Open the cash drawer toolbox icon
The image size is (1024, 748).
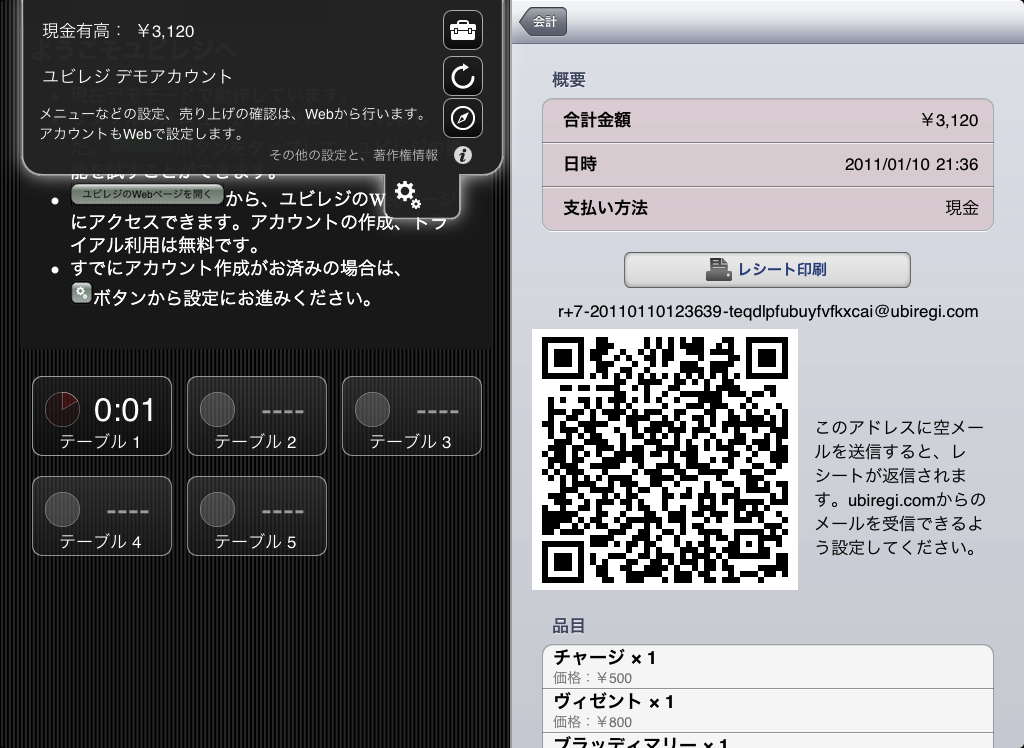(463, 30)
